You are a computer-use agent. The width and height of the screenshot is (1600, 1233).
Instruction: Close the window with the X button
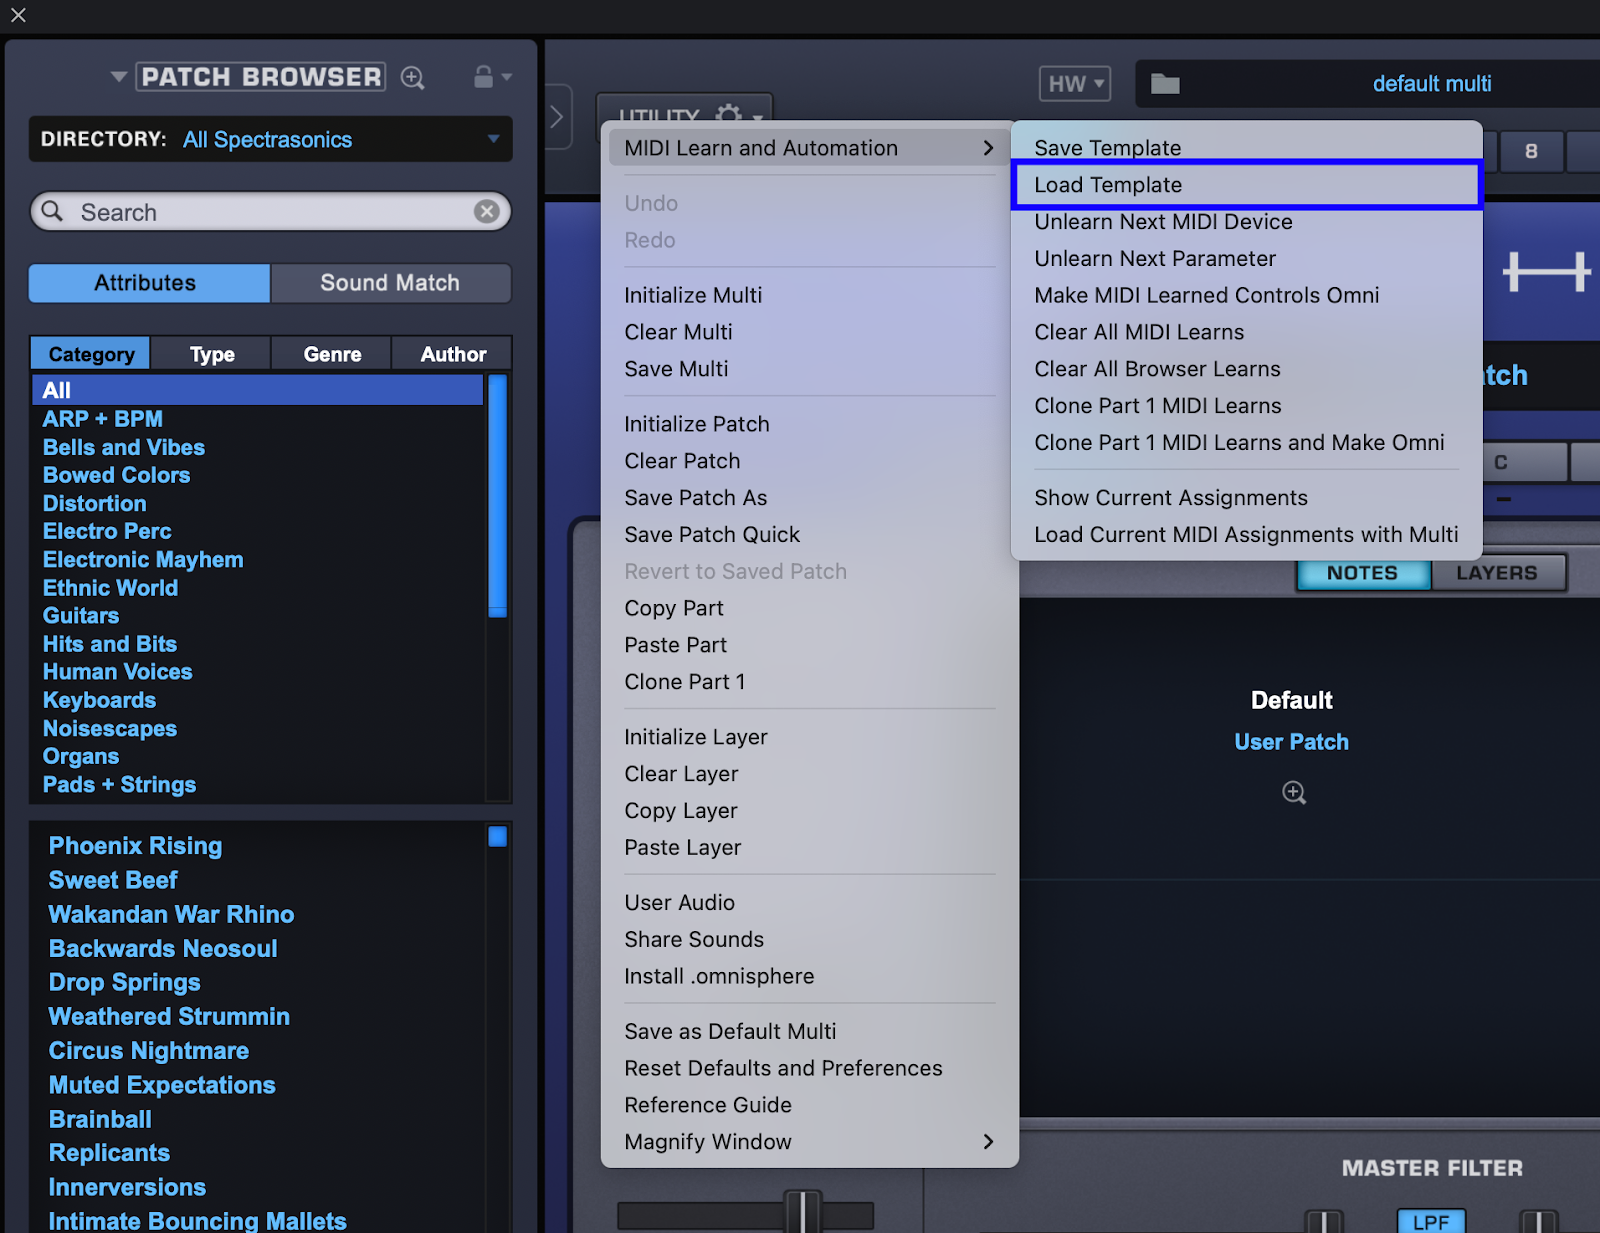click(18, 15)
